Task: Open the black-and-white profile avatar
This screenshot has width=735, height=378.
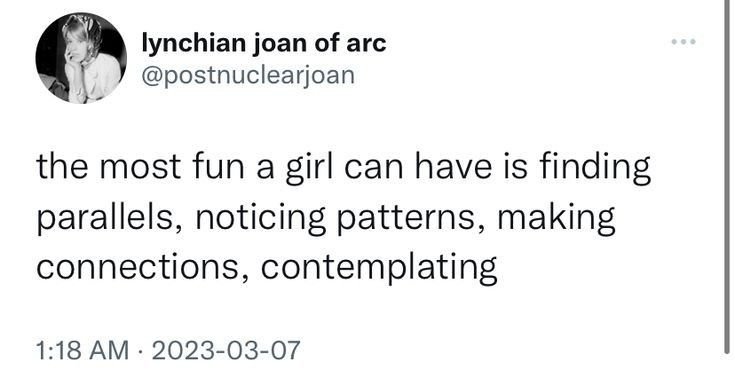Action: point(81,58)
